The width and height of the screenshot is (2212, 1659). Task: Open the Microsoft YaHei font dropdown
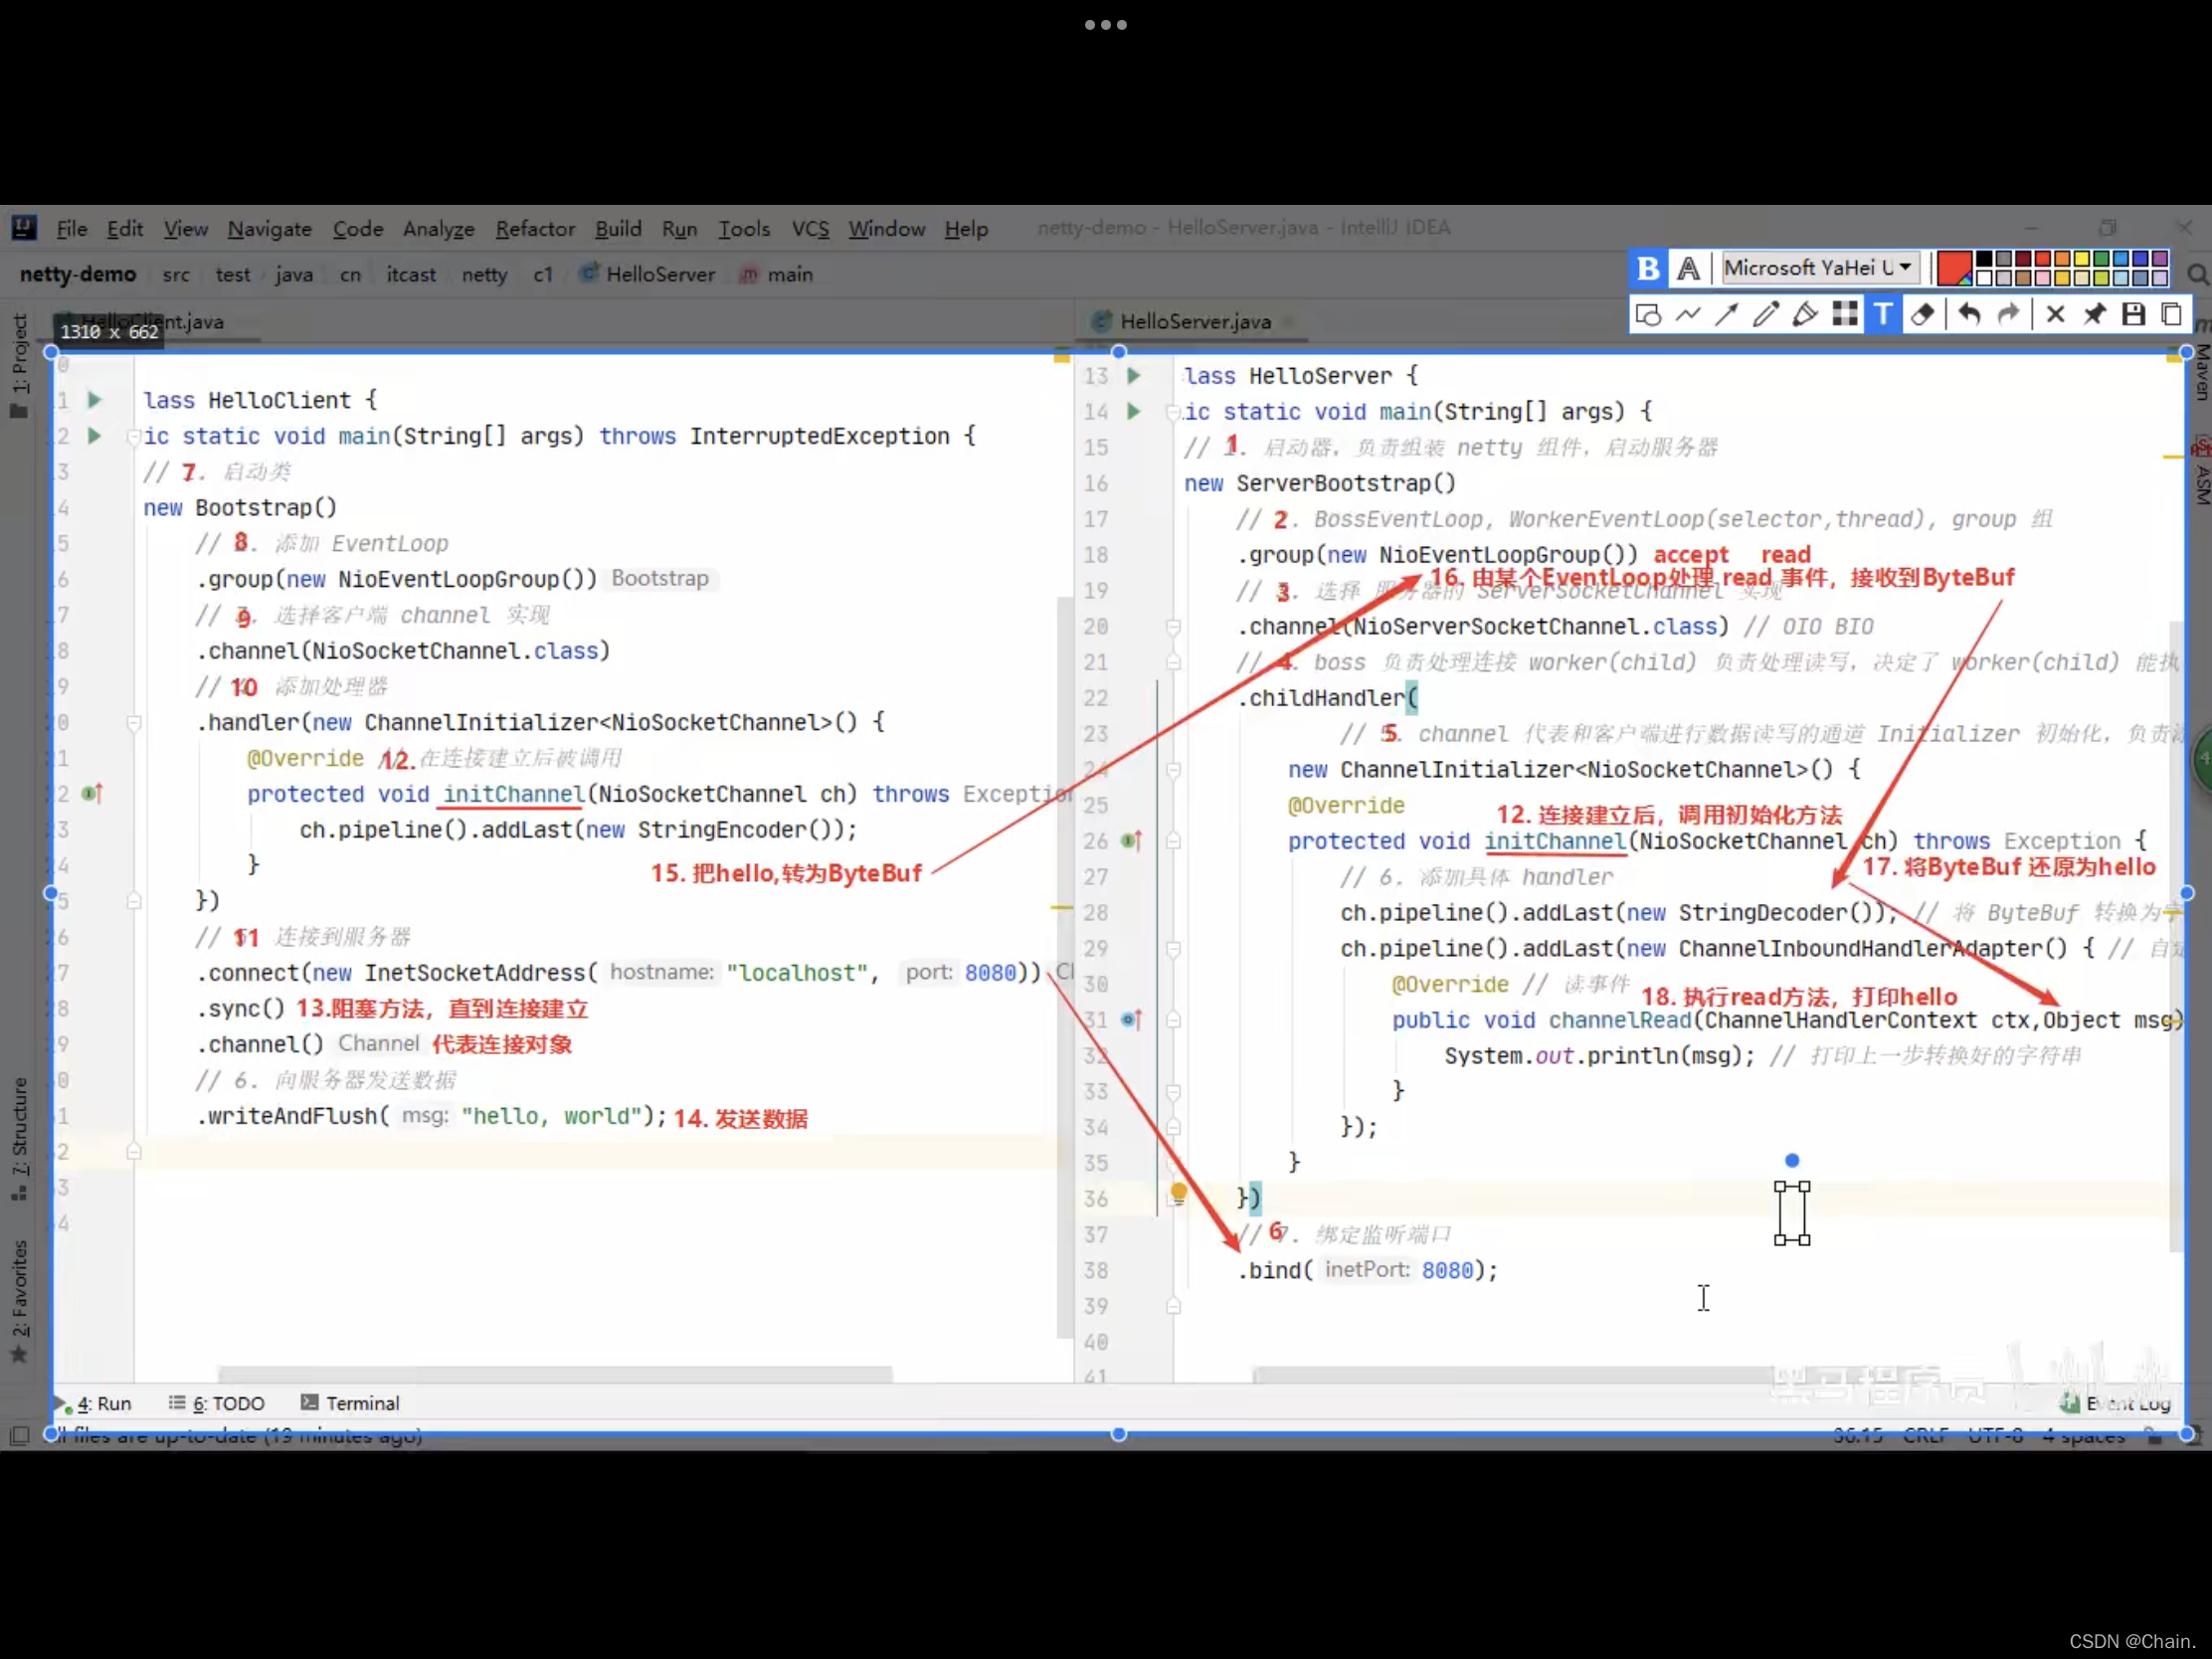1820,268
